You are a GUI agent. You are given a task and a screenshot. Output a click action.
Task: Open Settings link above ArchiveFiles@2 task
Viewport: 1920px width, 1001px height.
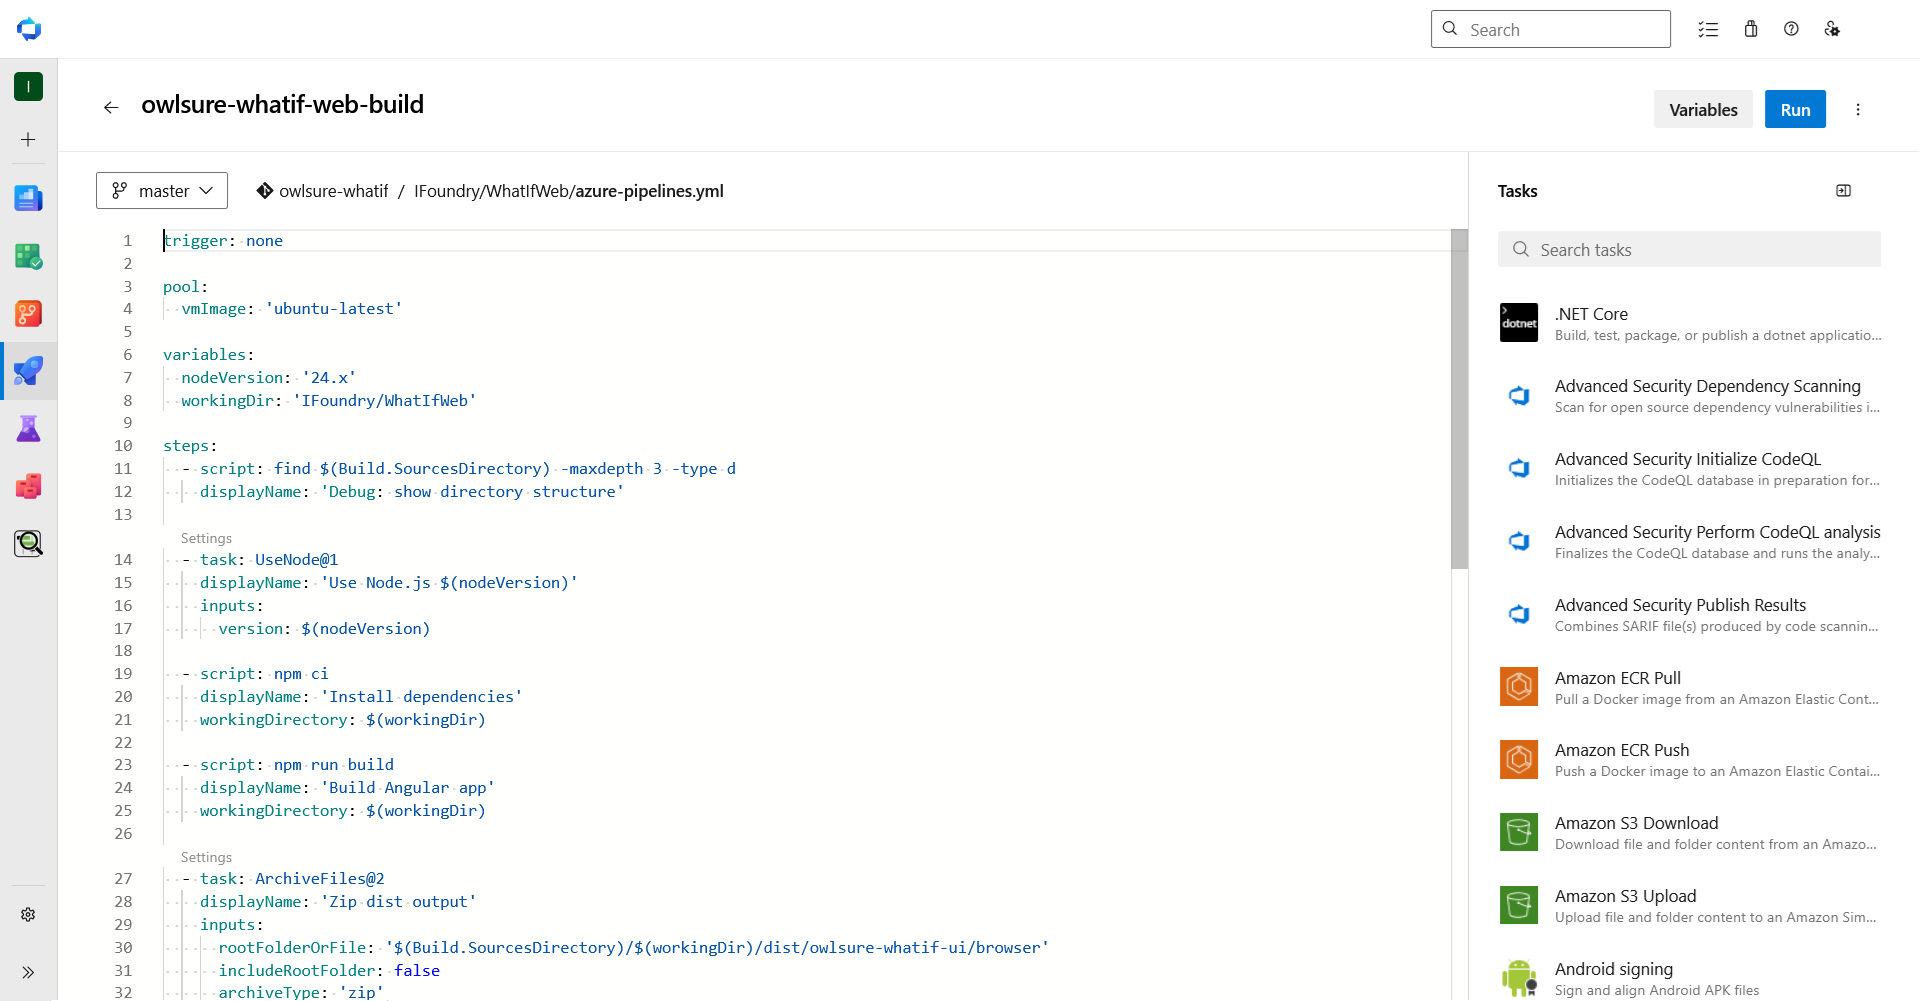[x=206, y=857]
